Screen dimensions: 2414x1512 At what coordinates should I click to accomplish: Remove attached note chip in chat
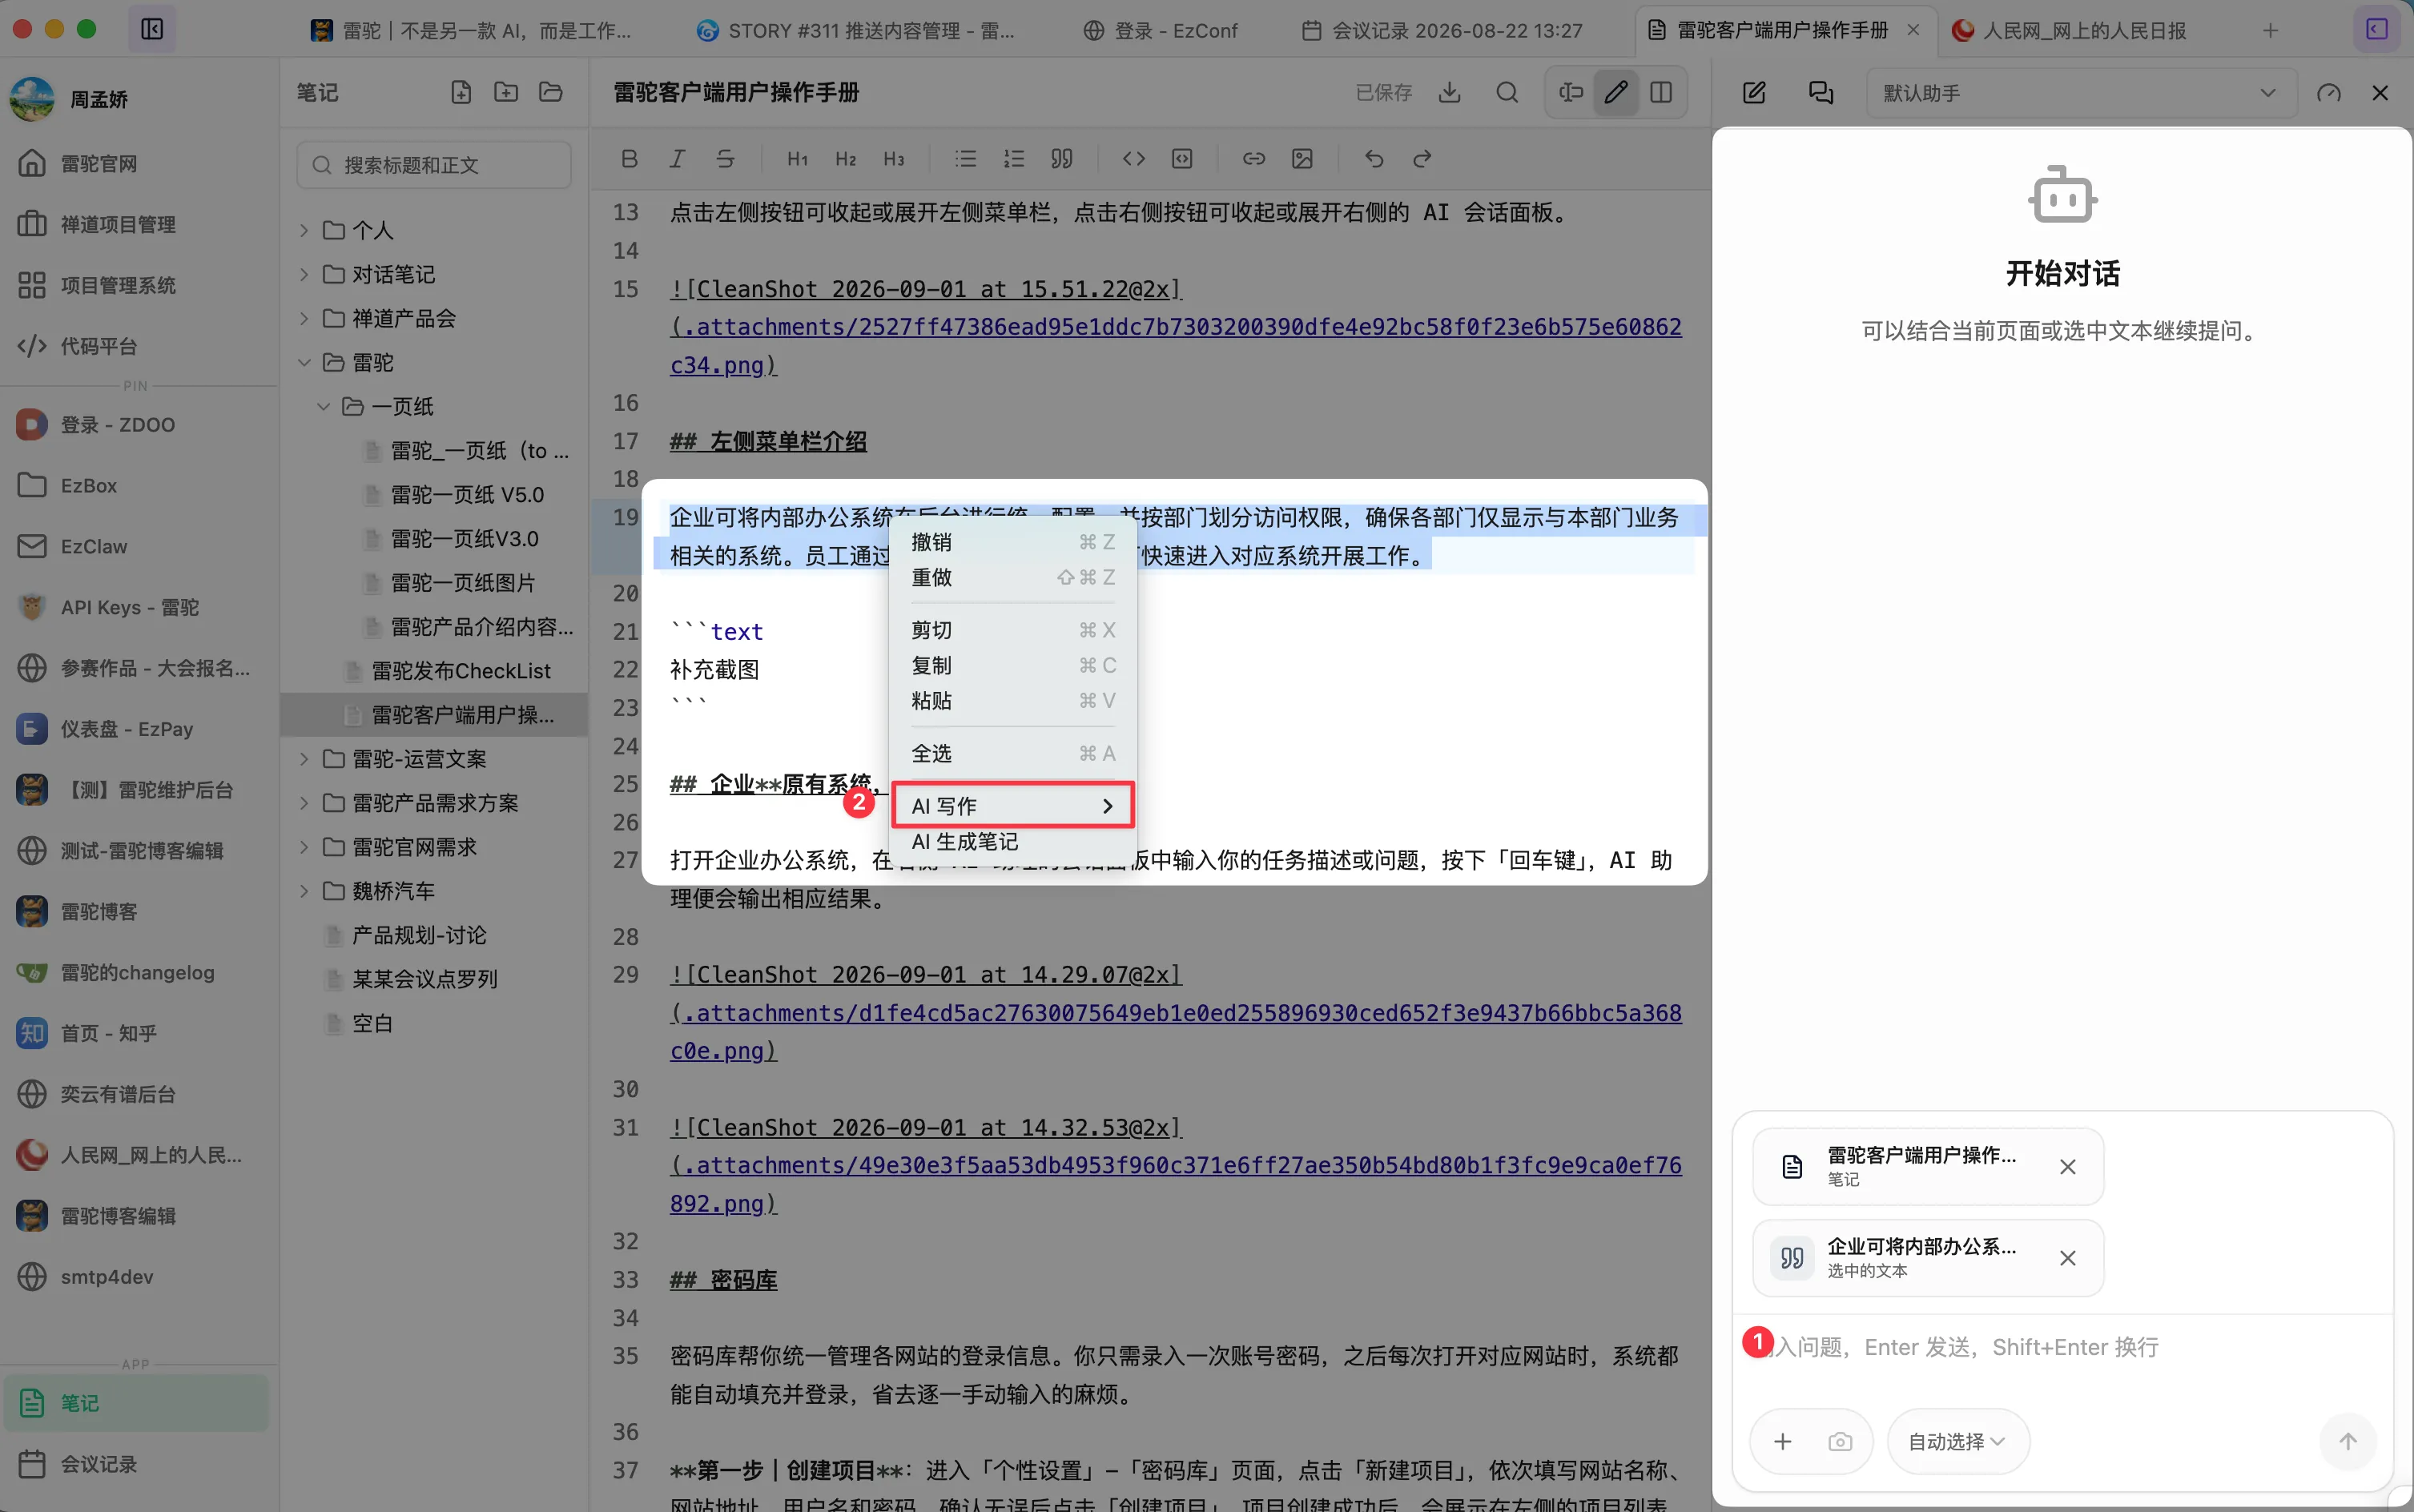pyautogui.click(x=2067, y=1166)
